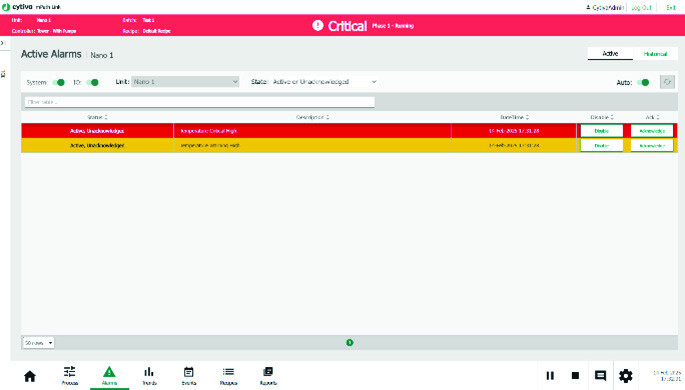The image size is (685, 390).
Task: Click the clock date and time display
Action: click(667, 376)
